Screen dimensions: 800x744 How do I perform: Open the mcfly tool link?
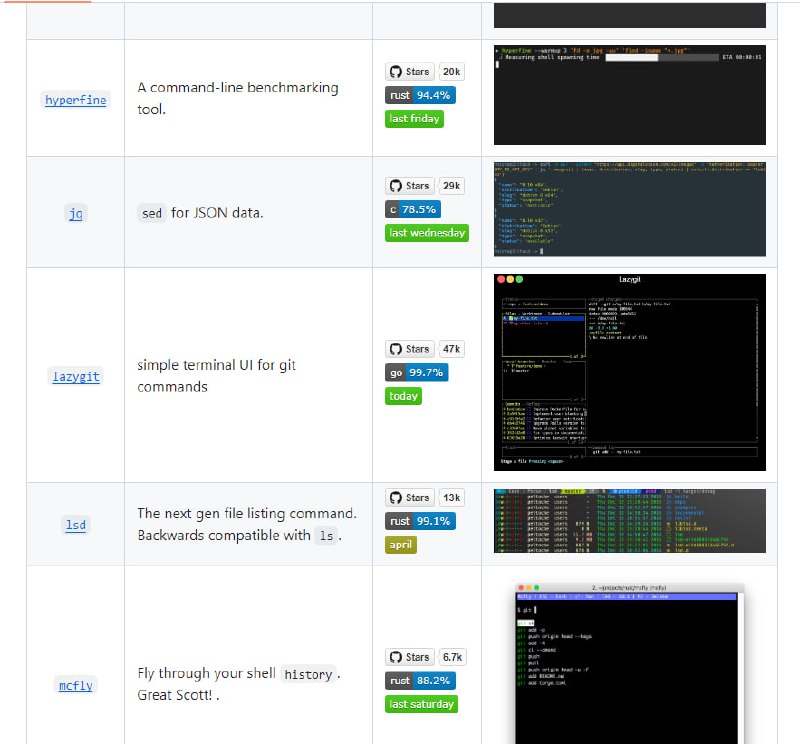click(x=75, y=686)
